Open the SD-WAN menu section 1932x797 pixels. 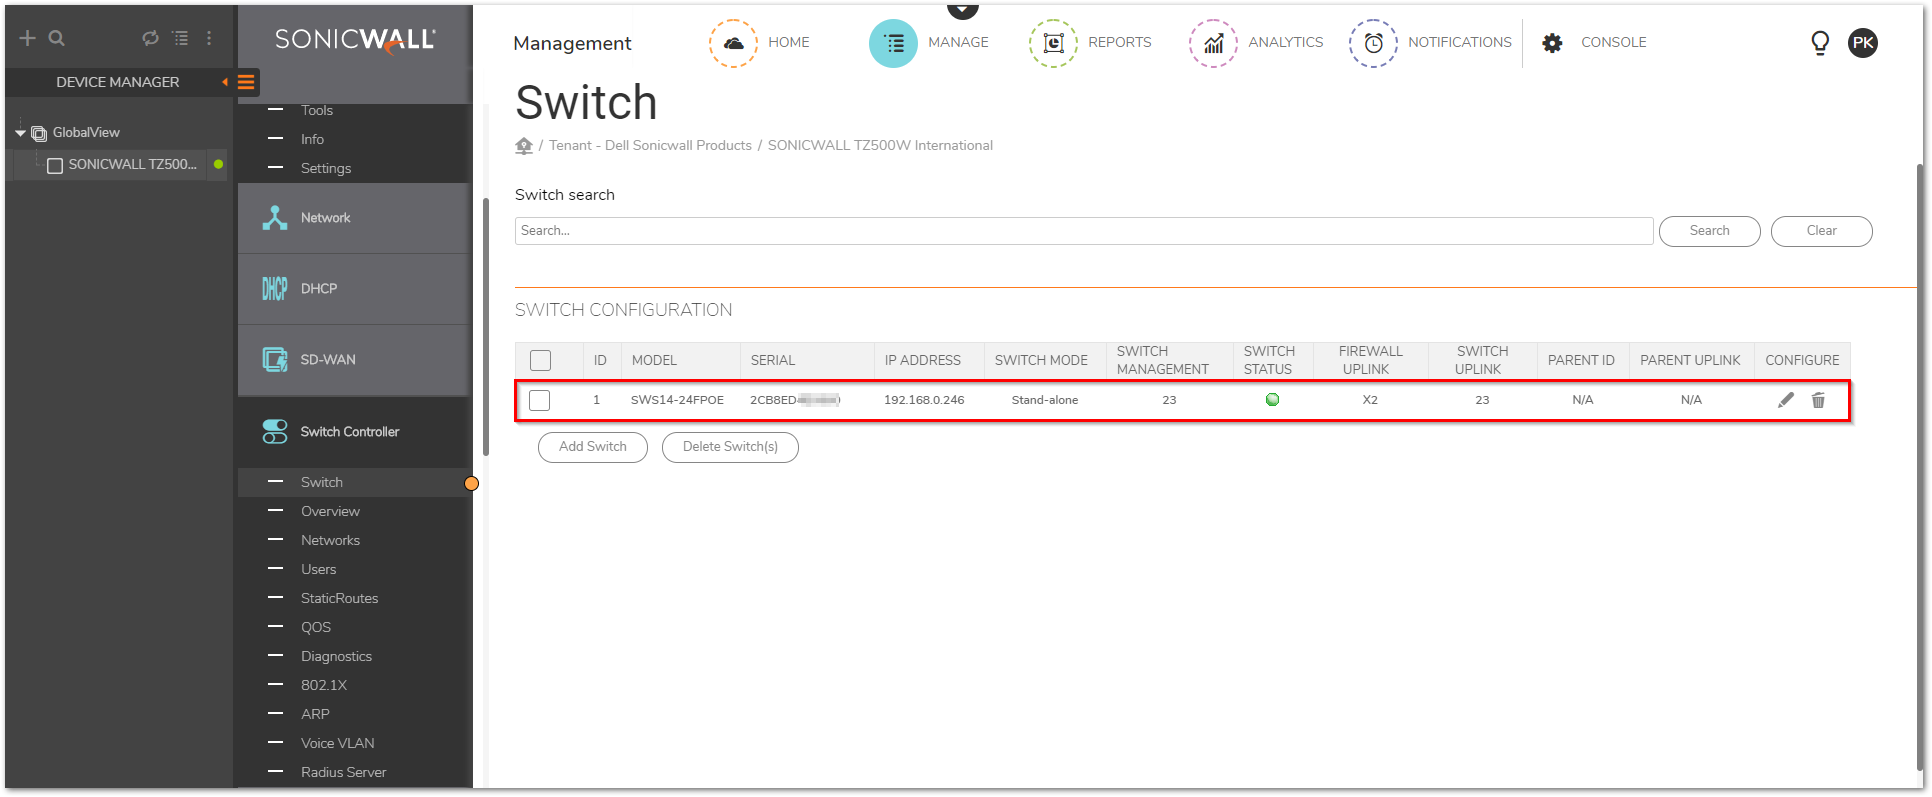click(354, 360)
